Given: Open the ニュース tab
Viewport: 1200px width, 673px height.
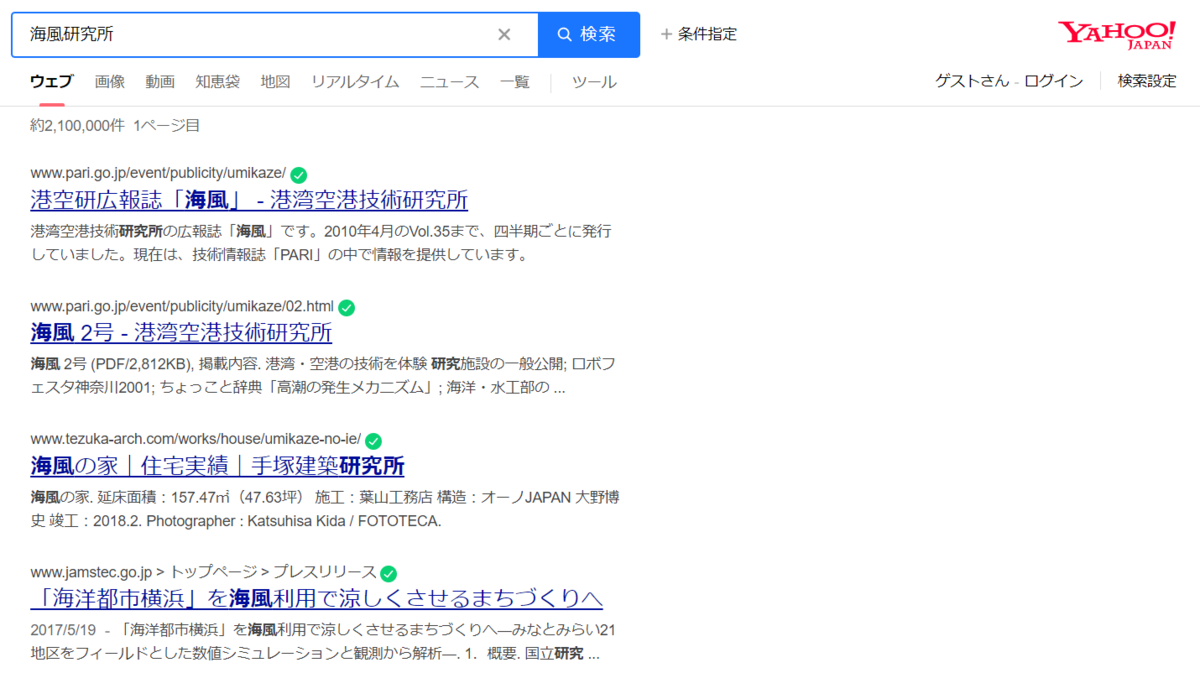Looking at the screenshot, I should click(450, 82).
